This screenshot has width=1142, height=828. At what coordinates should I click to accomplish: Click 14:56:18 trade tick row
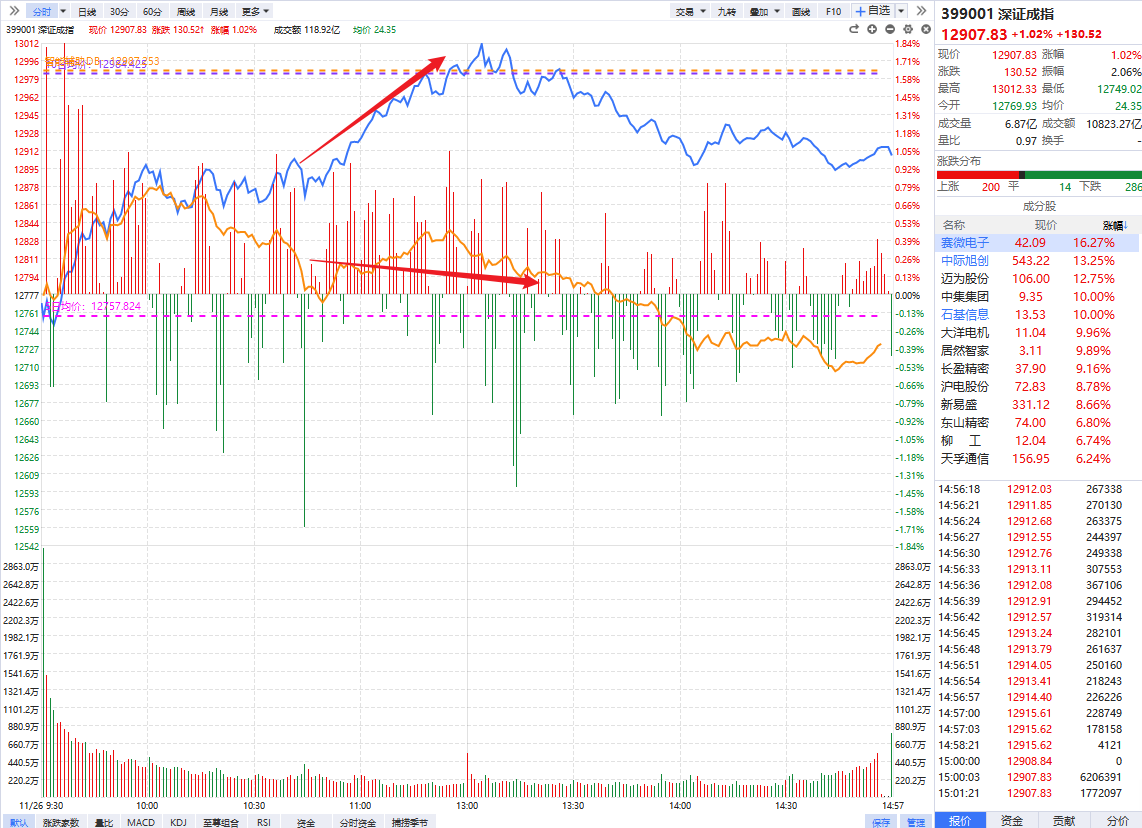pos(1038,489)
